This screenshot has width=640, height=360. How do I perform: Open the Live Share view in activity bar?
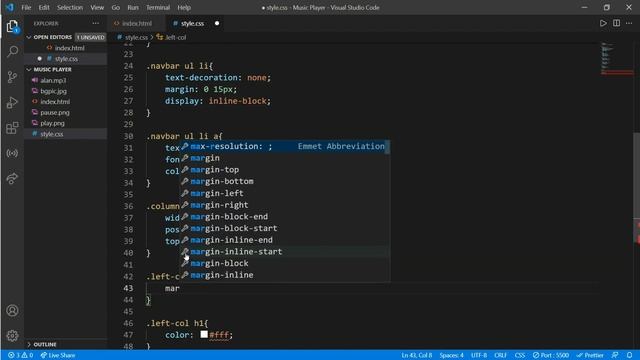[12, 178]
